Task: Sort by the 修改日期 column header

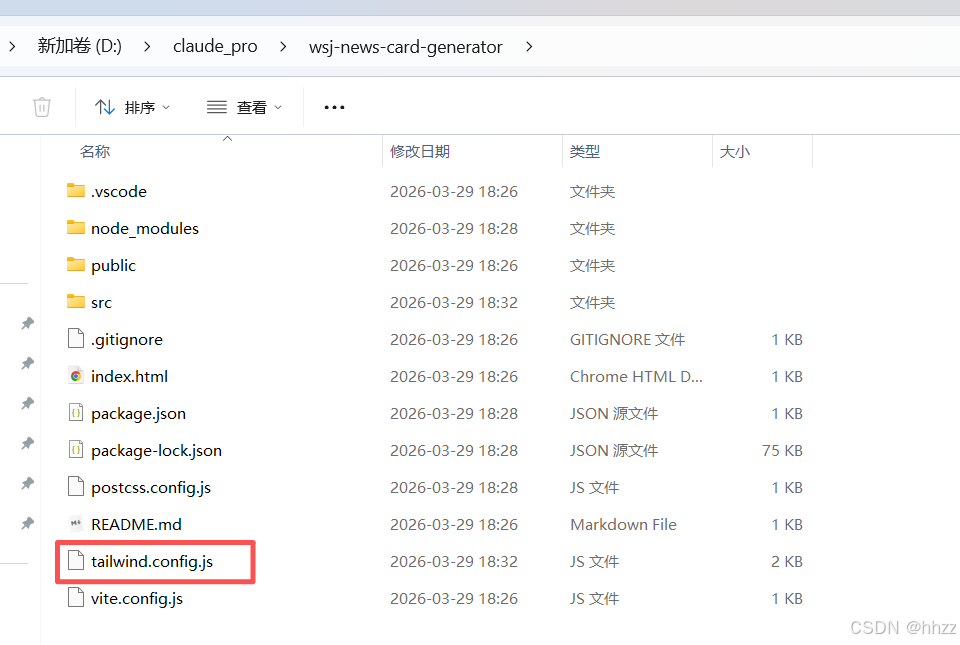Action: 420,151
